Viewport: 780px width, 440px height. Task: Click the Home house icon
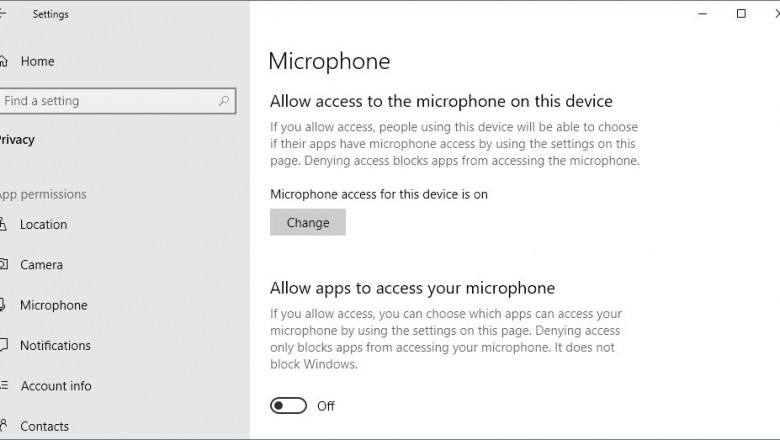[3, 61]
